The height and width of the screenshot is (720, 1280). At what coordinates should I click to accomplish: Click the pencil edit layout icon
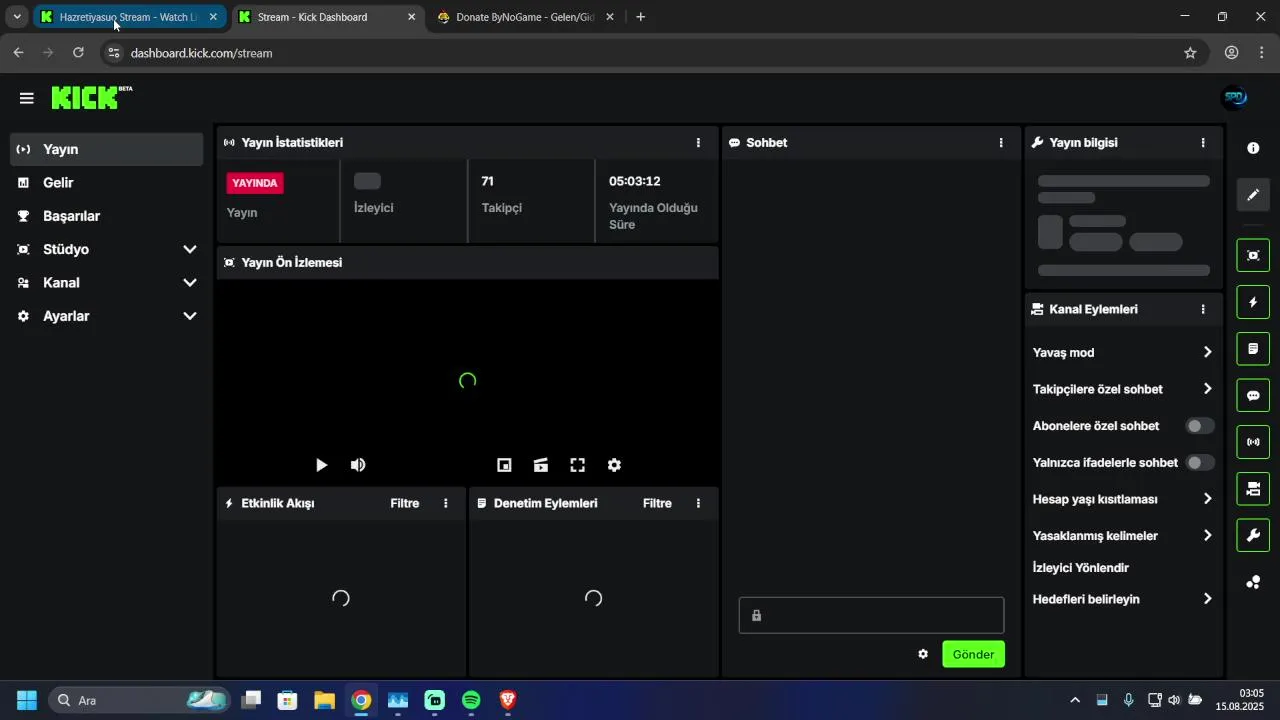pyautogui.click(x=1253, y=195)
